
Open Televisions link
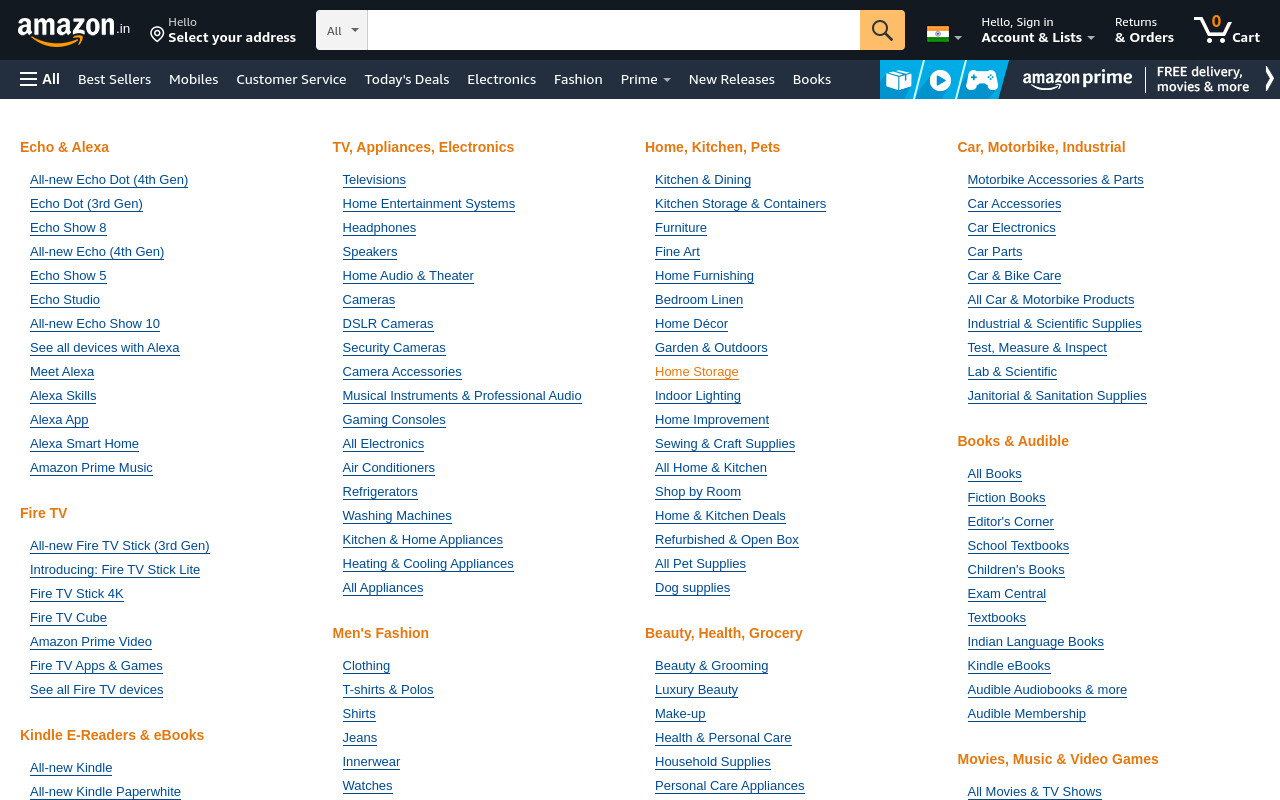[374, 180]
